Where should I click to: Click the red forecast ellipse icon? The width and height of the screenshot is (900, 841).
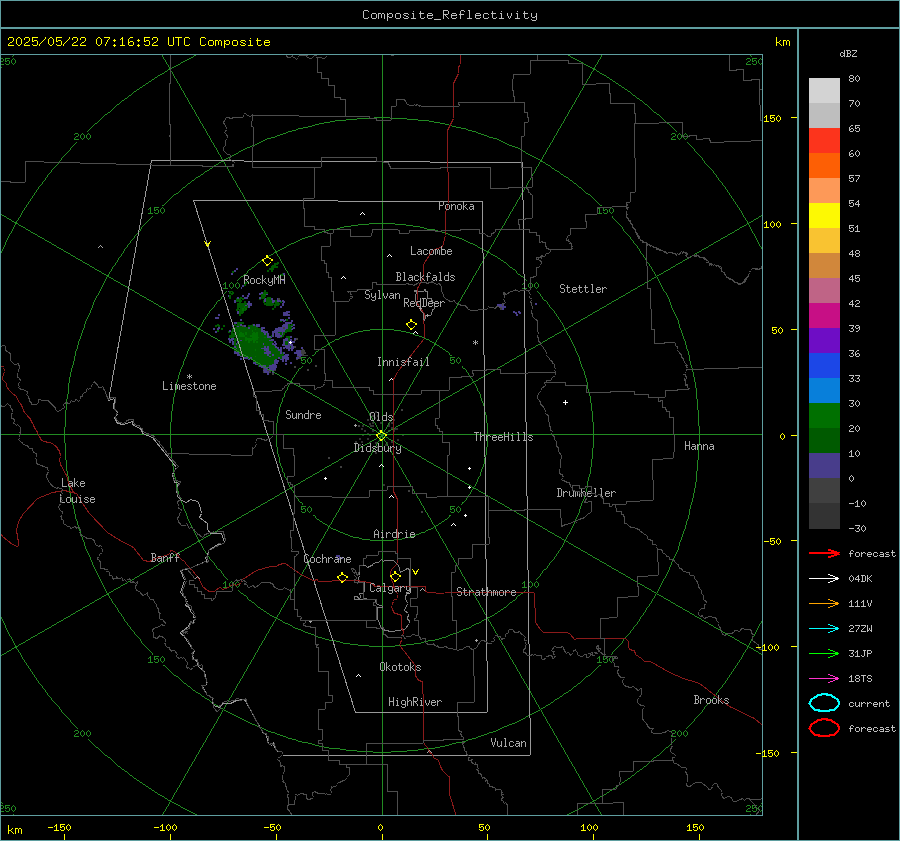[824, 728]
